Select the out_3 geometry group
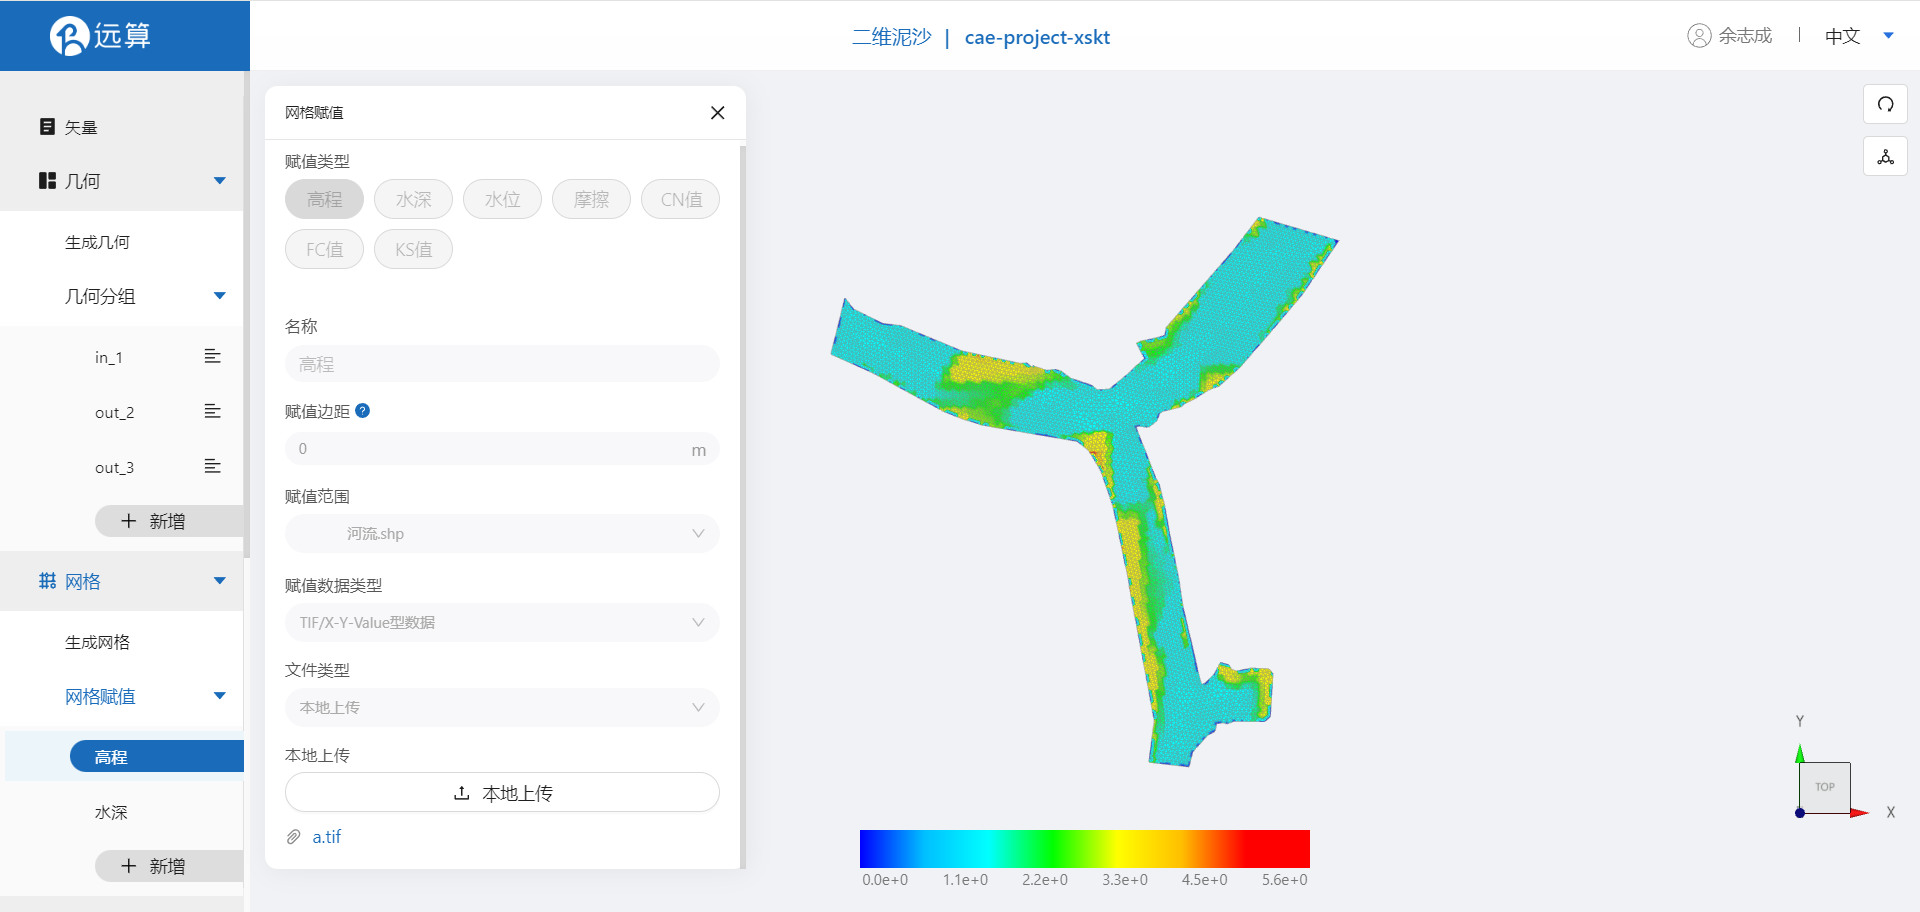 114,467
